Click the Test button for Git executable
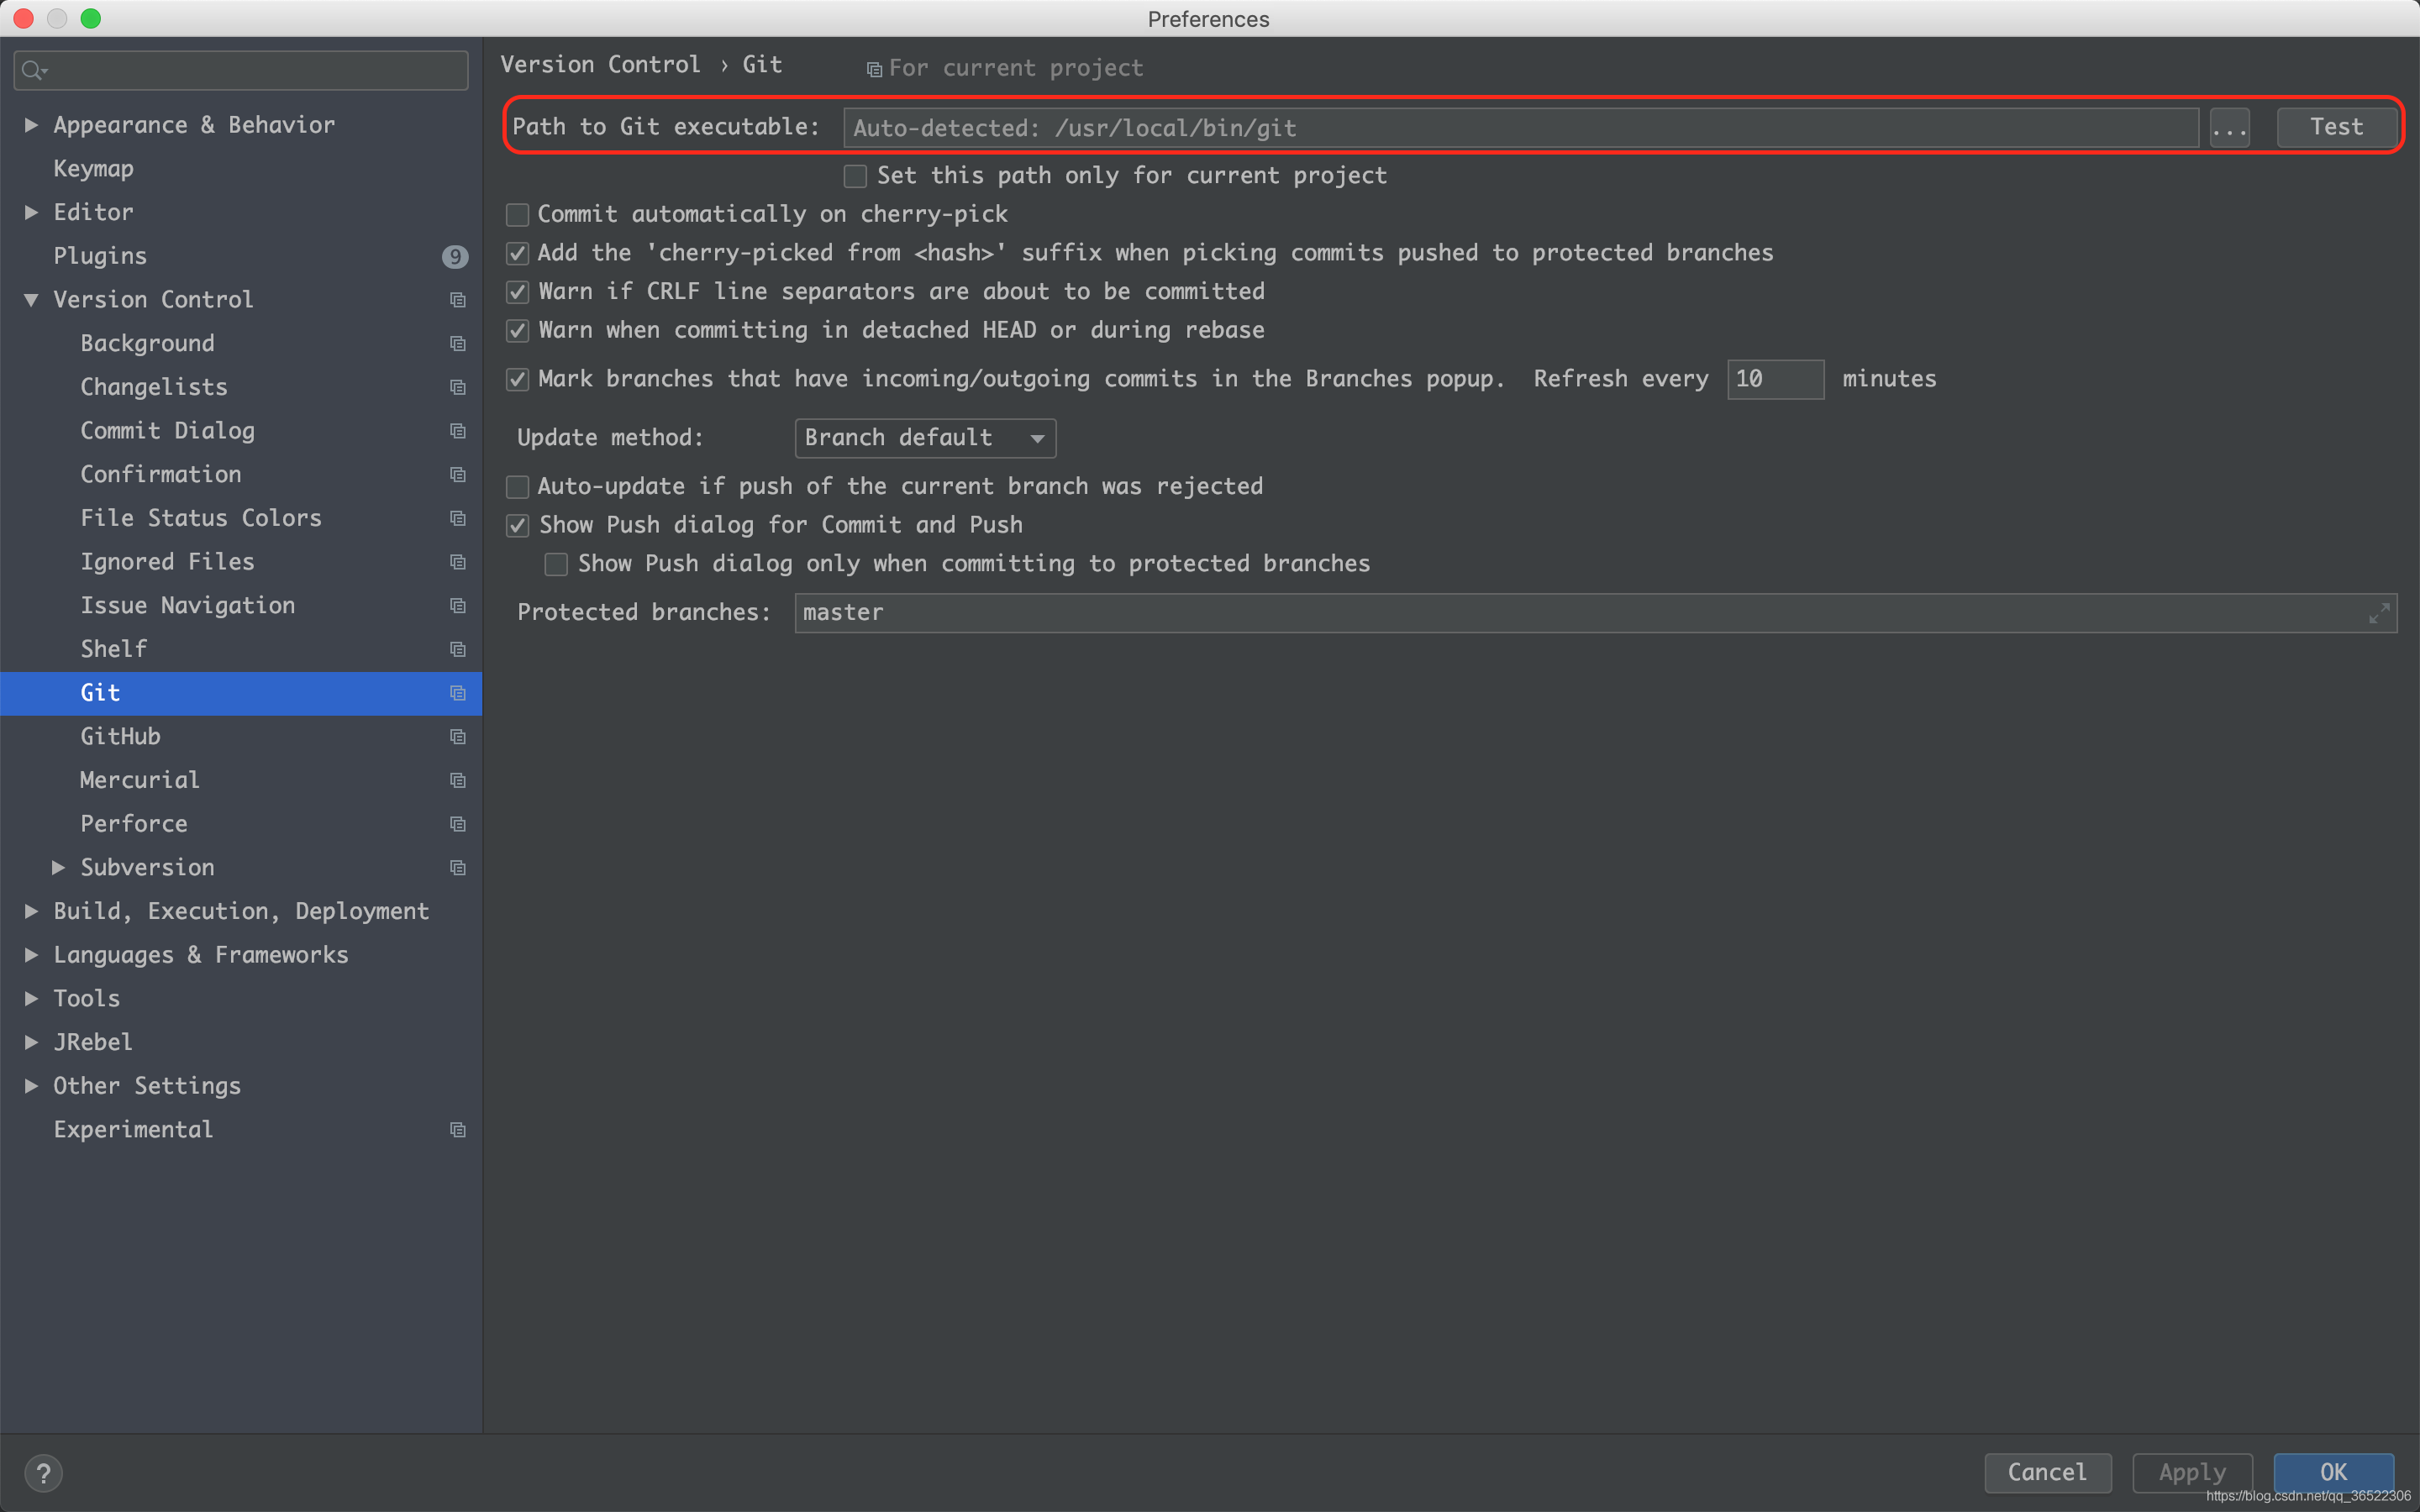Image resolution: width=2420 pixels, height=1512 pixels. click(x=2334, y=125)
